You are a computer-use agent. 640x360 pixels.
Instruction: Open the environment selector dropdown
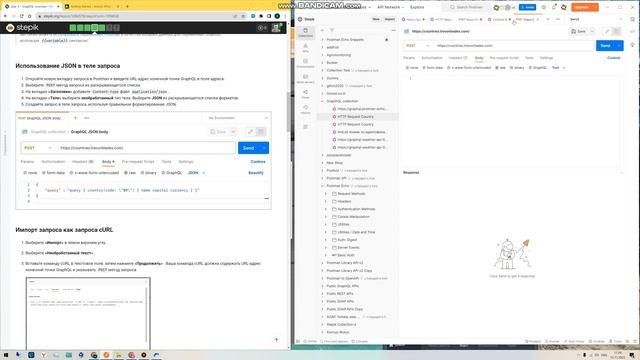click(597, 19)
